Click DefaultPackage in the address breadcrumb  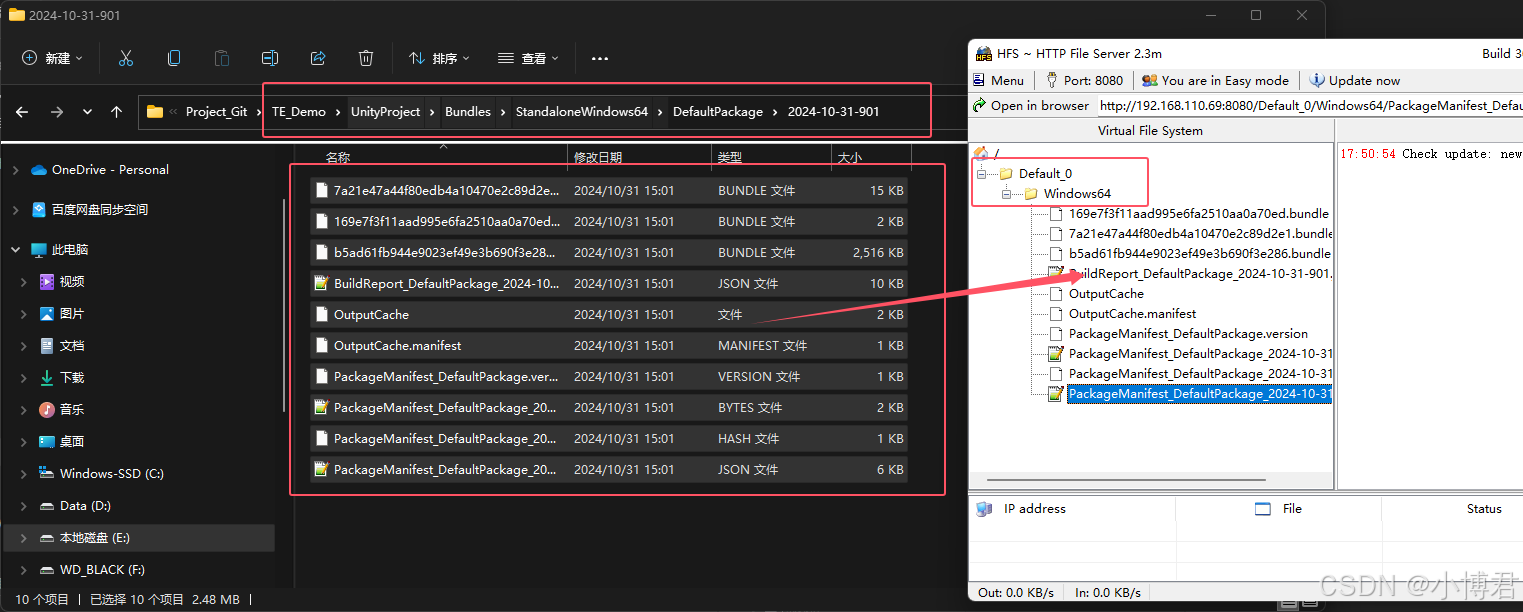[718, 112]
